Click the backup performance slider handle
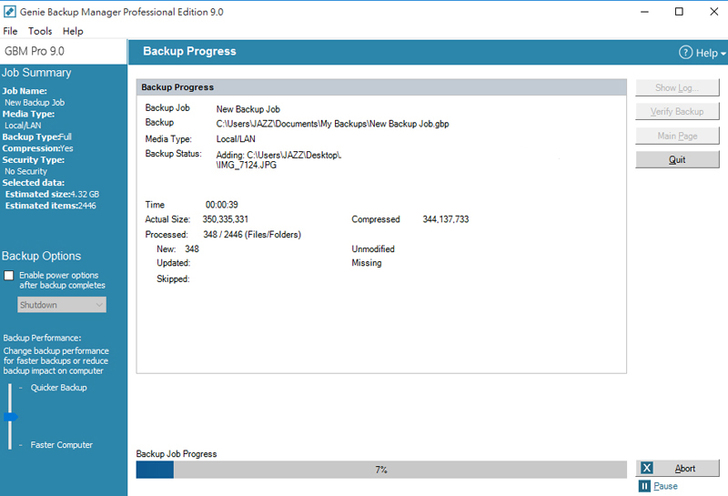The height and width of the screenshot is (496, 728). (10, 416)
